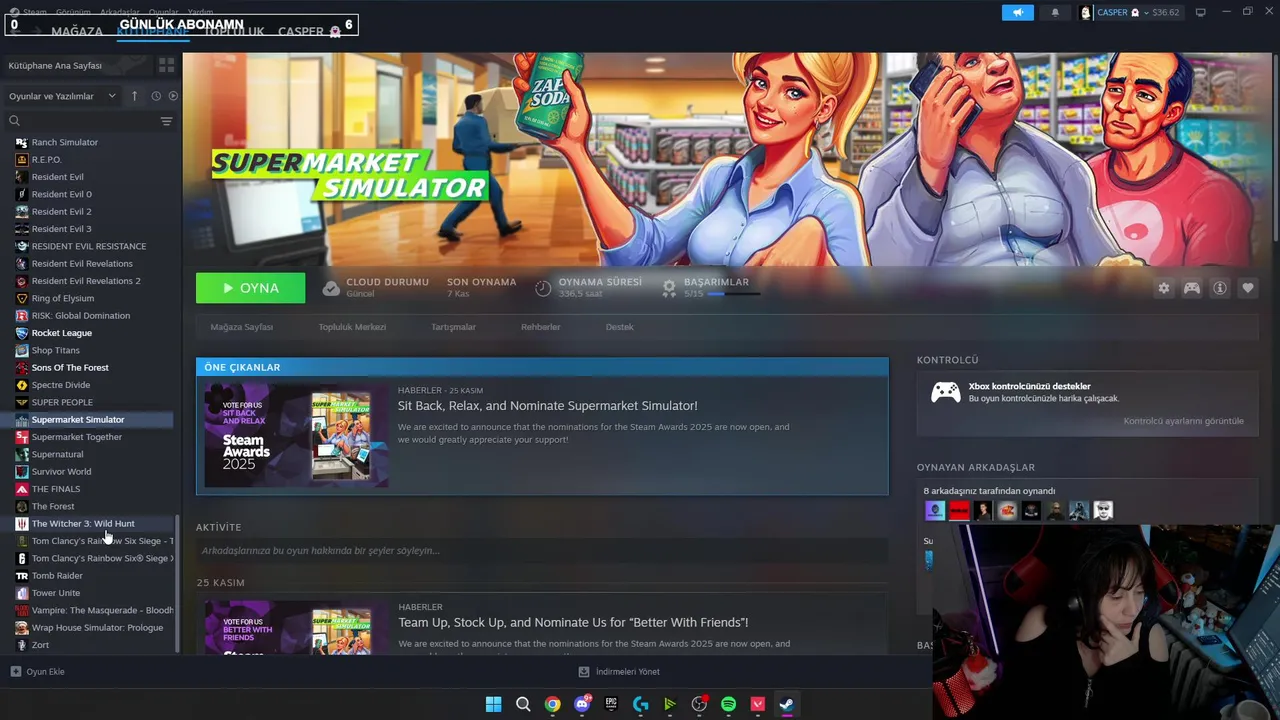Open Spotify from the taskbar
The width and height of the screenshot is (1280, 720).
click(728, 704)
